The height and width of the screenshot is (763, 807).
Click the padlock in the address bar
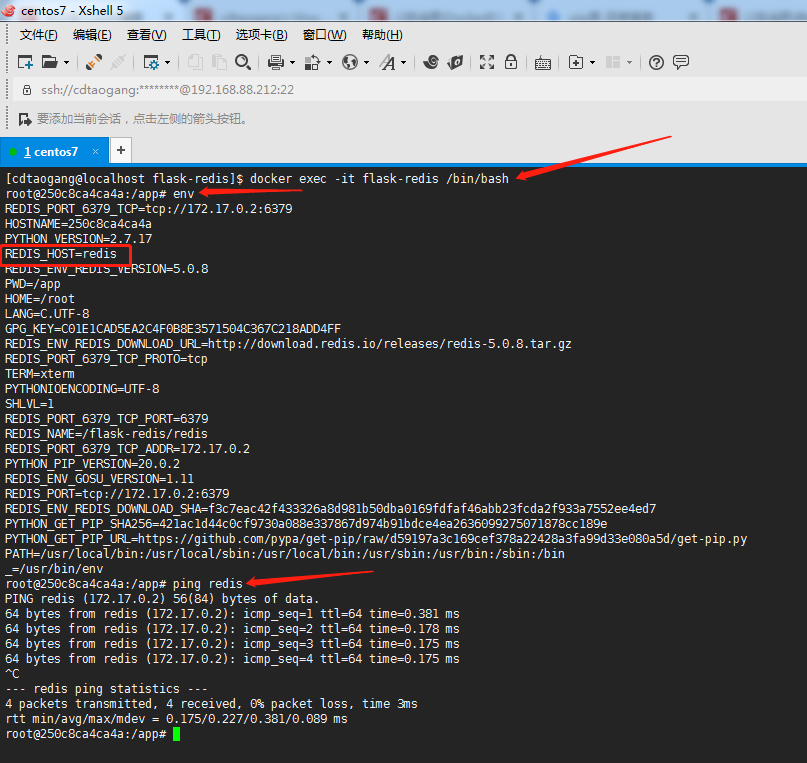click(x=27, y=90)
